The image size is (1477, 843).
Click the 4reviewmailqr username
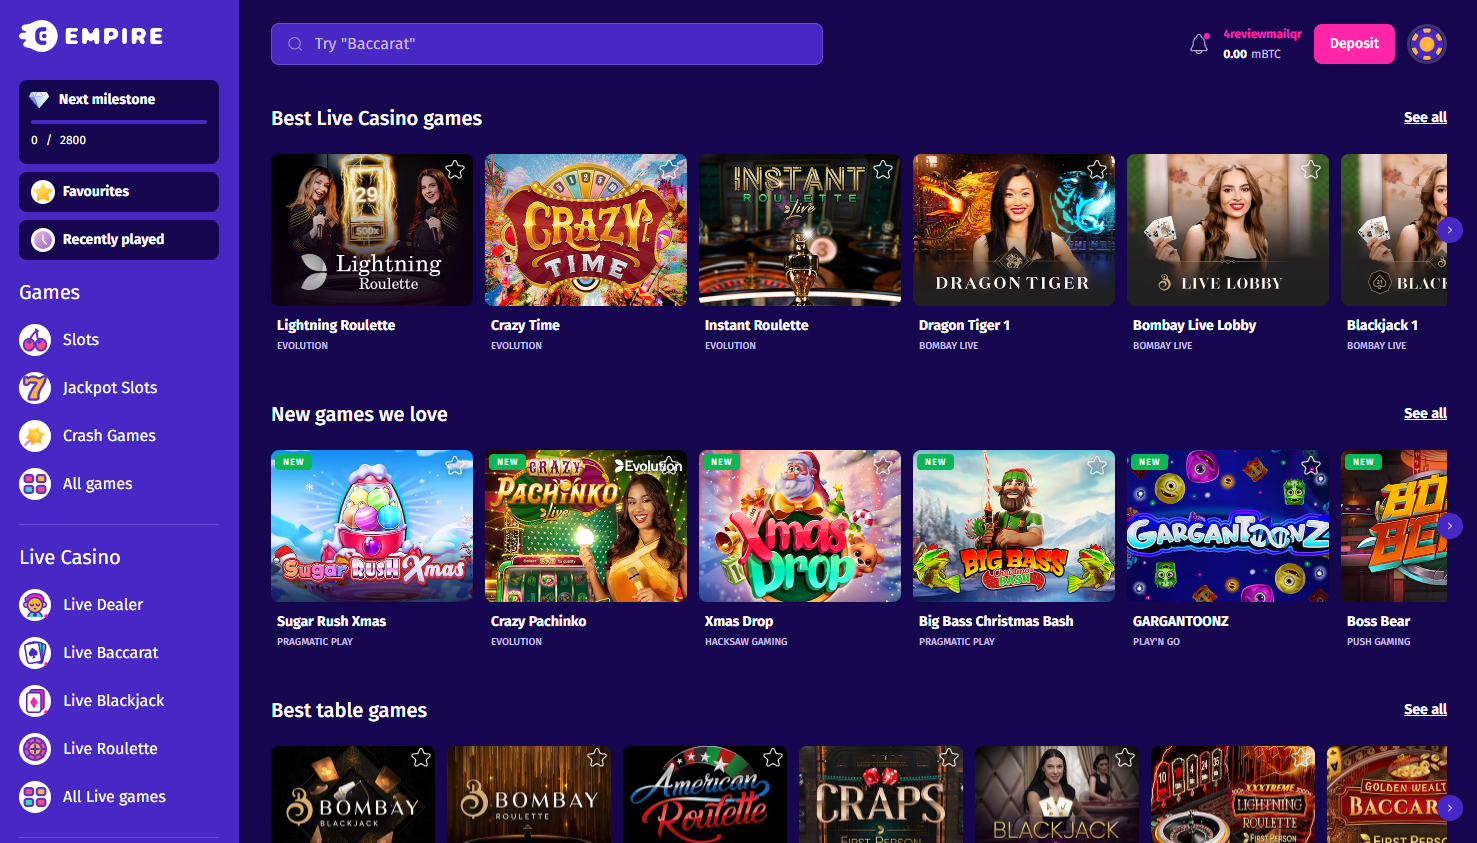[x=1262, y=34]
